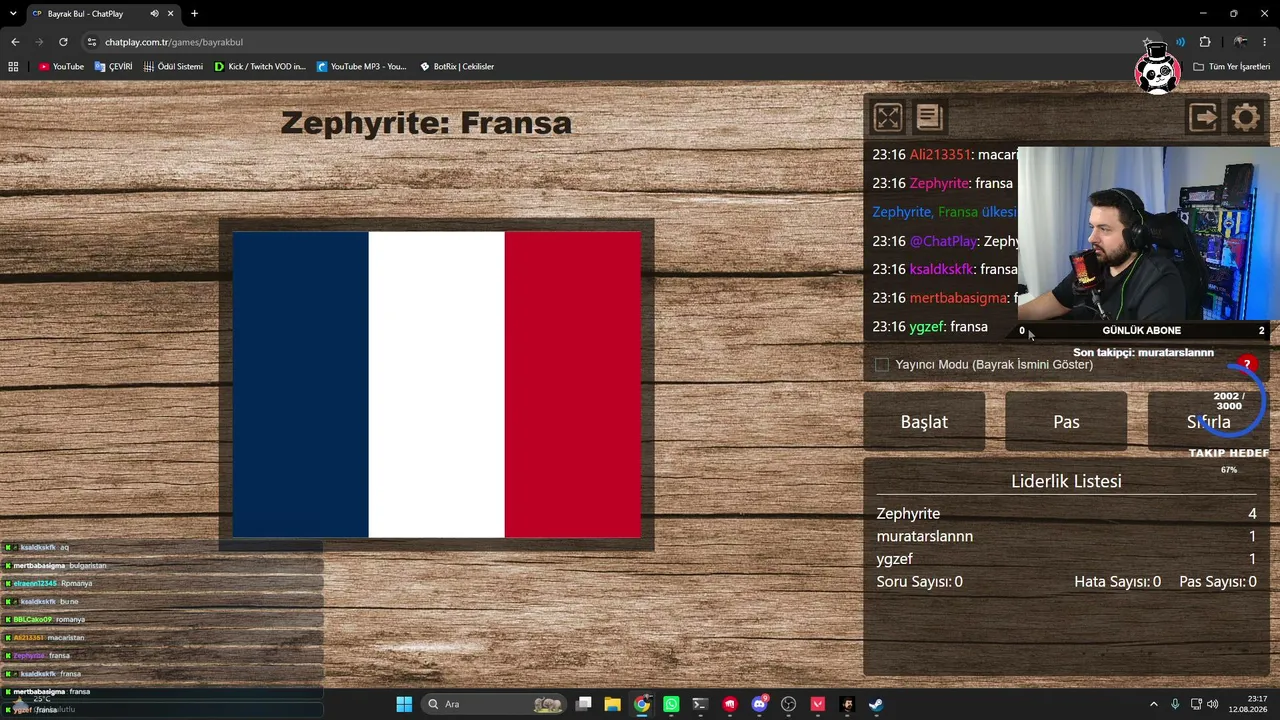
Task: Reload the chatplay page
Action: pyautogui.click(x=63, y=42)
